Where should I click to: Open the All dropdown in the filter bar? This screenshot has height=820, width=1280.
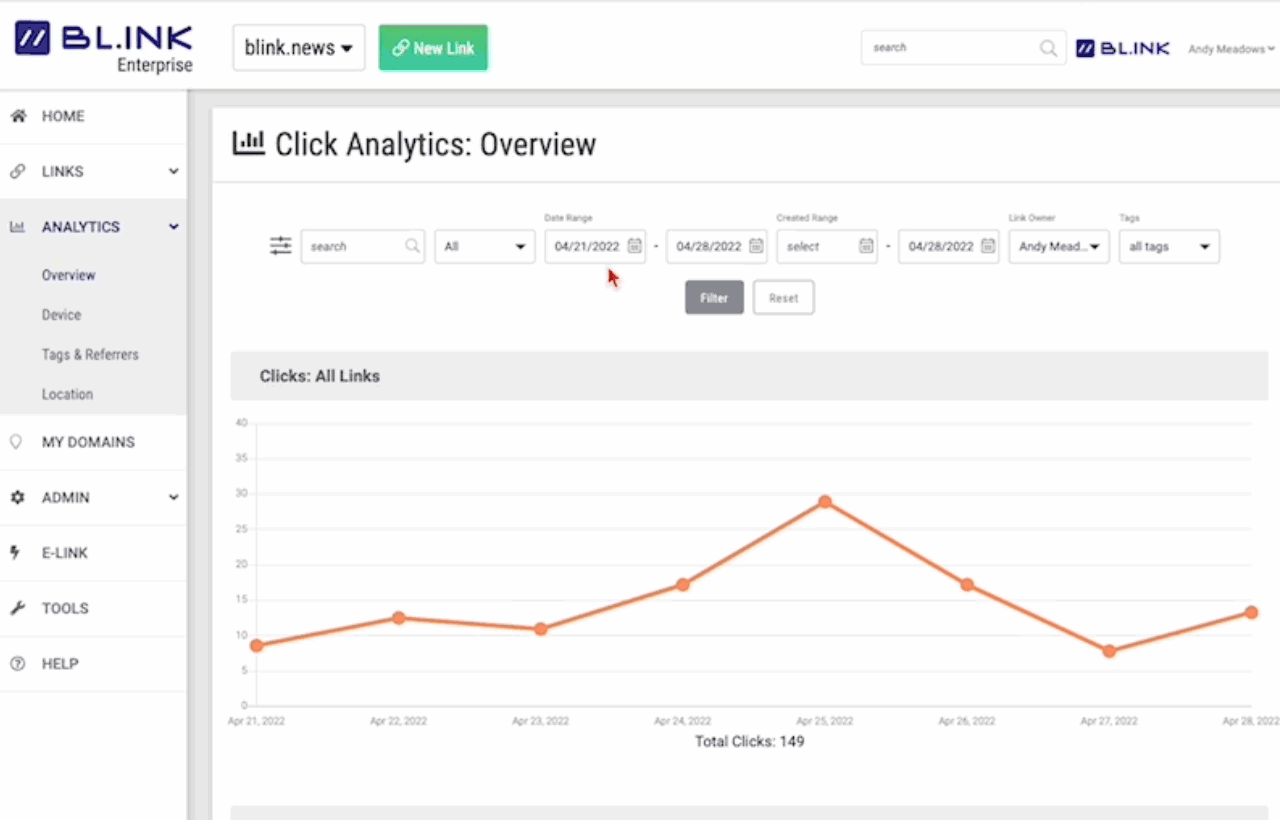[484, 246]
